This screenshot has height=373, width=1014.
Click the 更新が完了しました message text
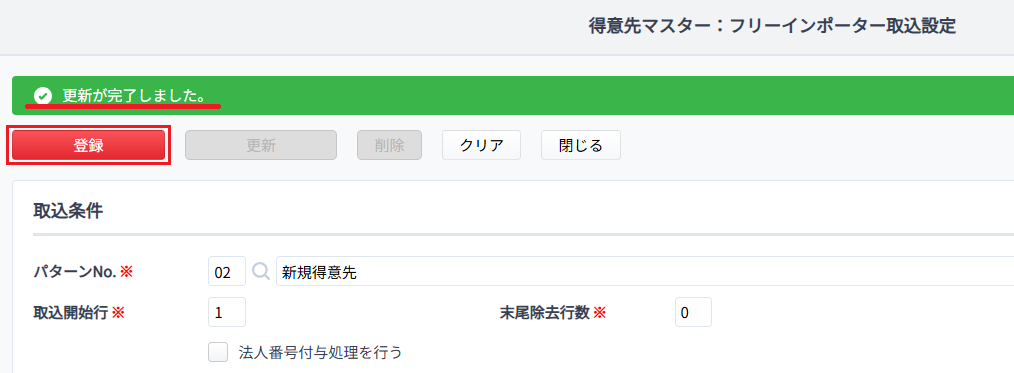pos(134,96)
